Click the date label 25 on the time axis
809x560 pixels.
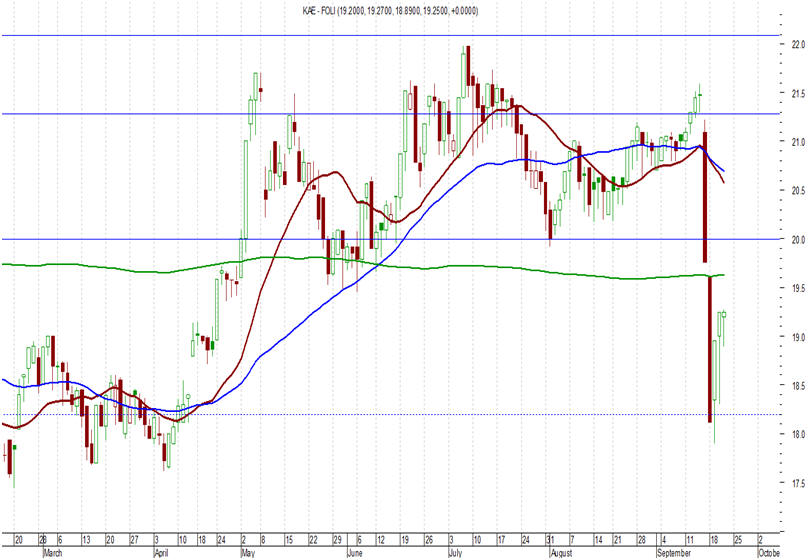pyautogui.click(x=738, y=540)
